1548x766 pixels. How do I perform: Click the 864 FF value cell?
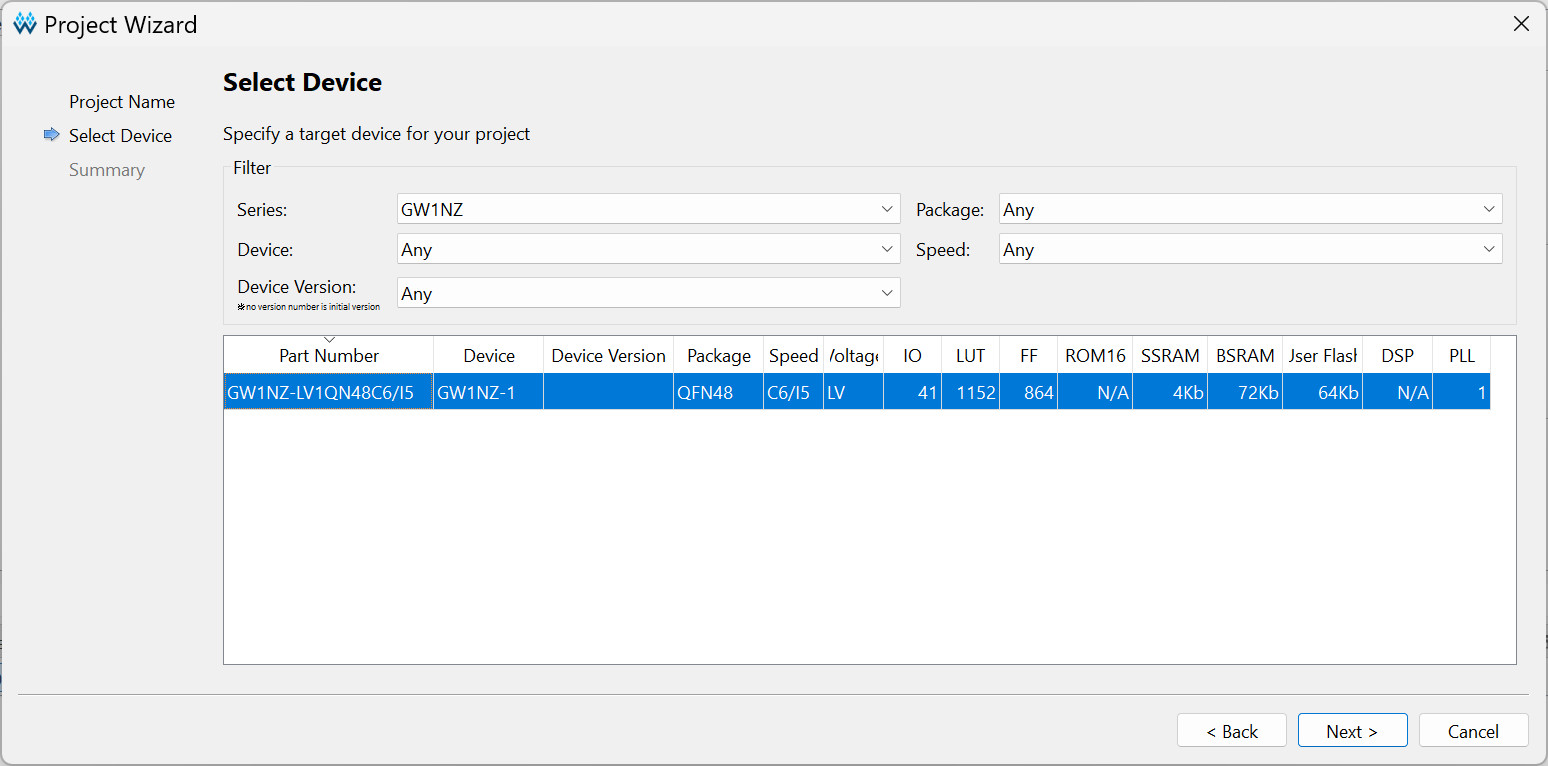(x=1029, y=392)
